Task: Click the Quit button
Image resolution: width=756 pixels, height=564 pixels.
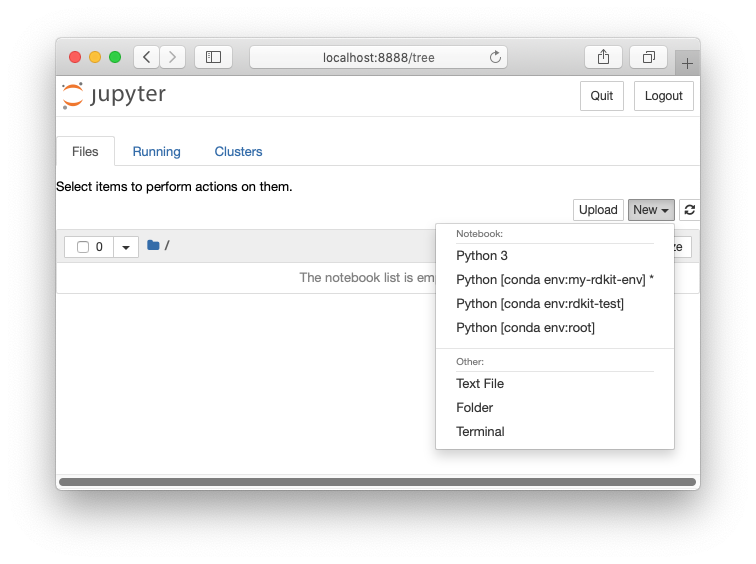Action: 602,96
